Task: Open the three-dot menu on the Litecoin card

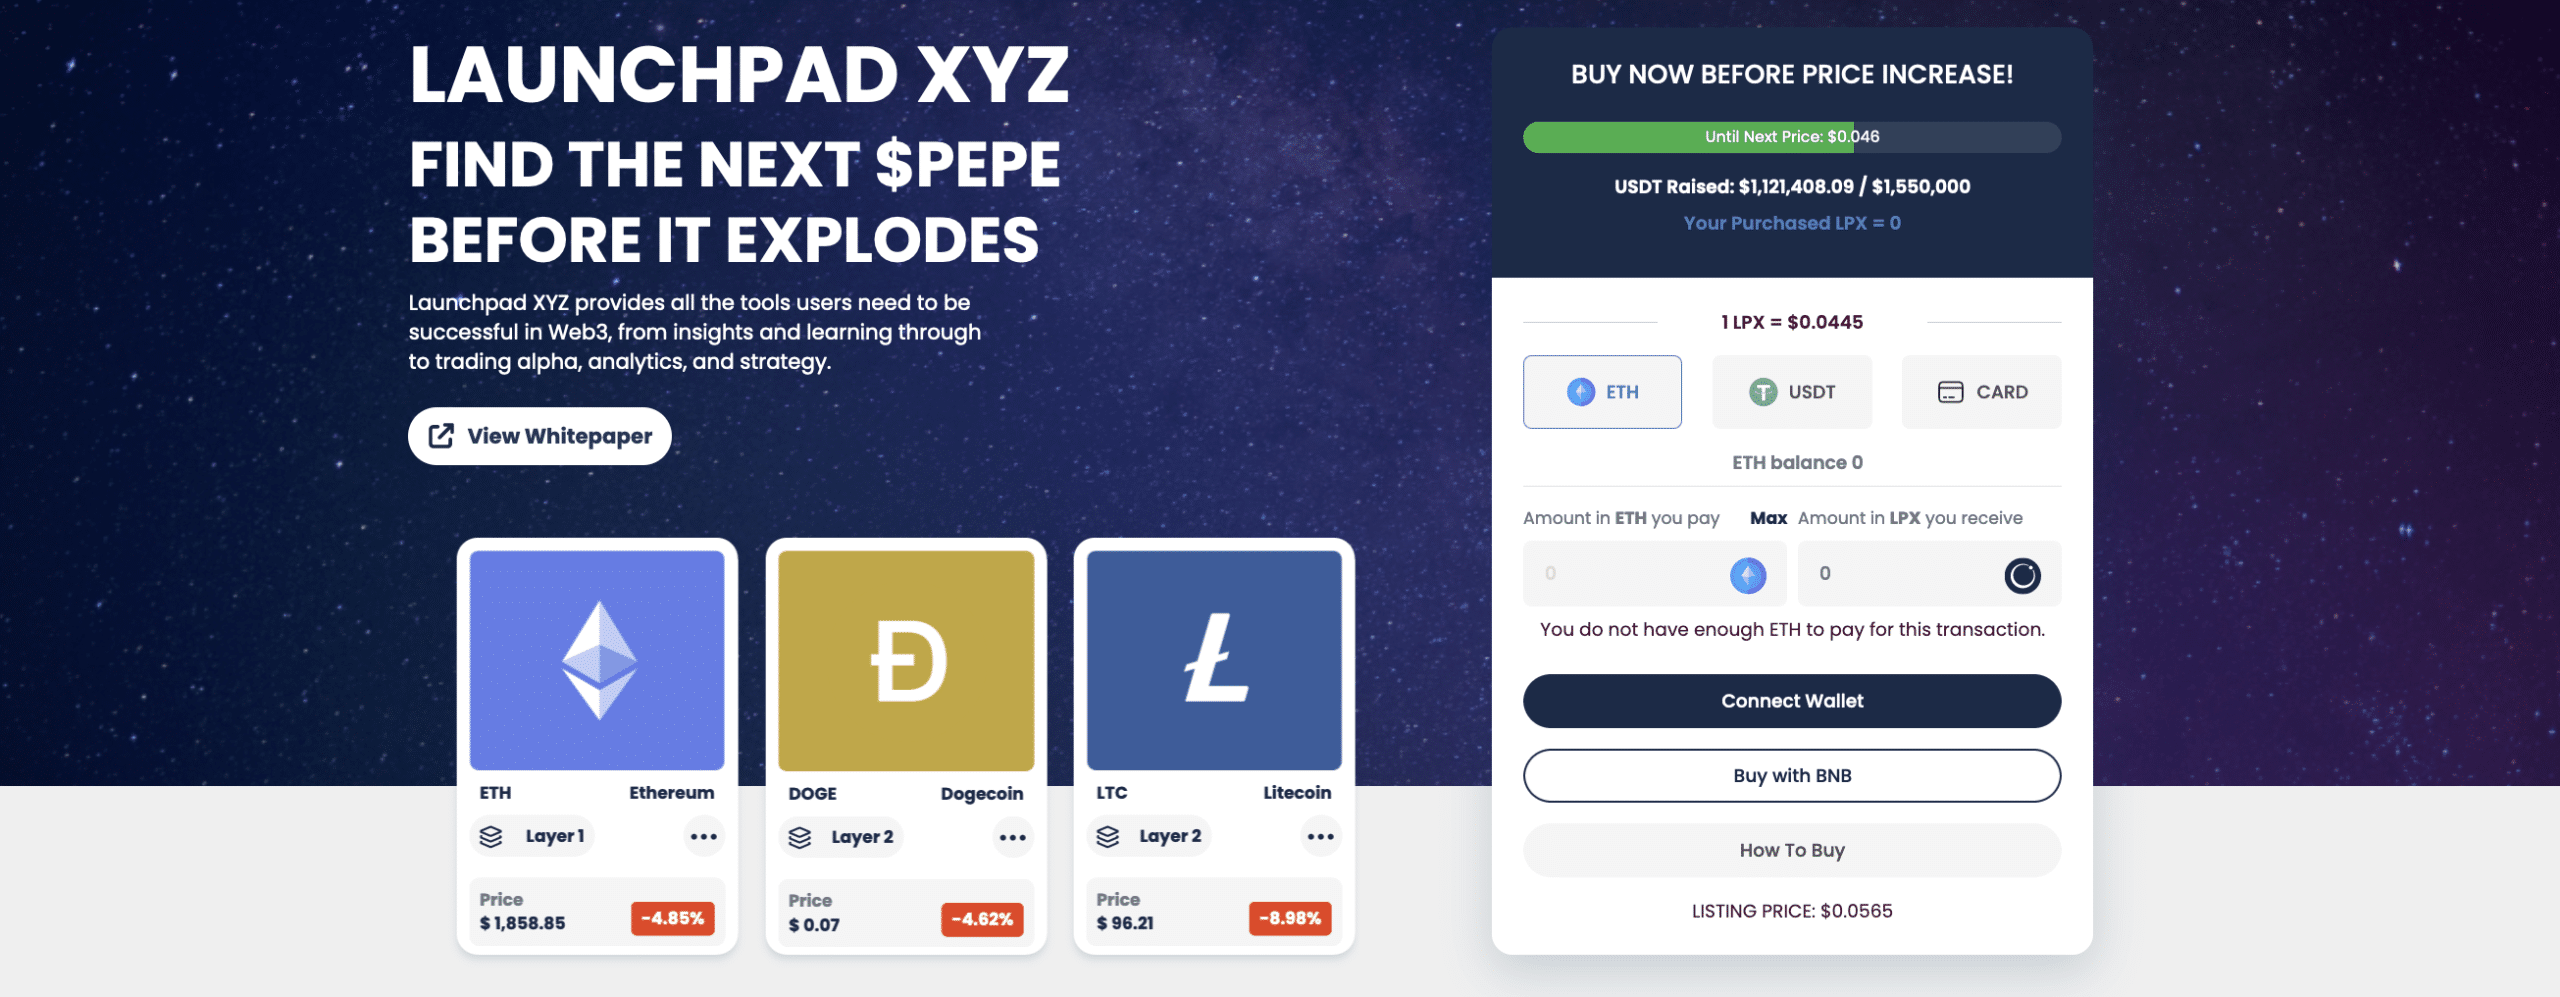Action: point(1321,836)
